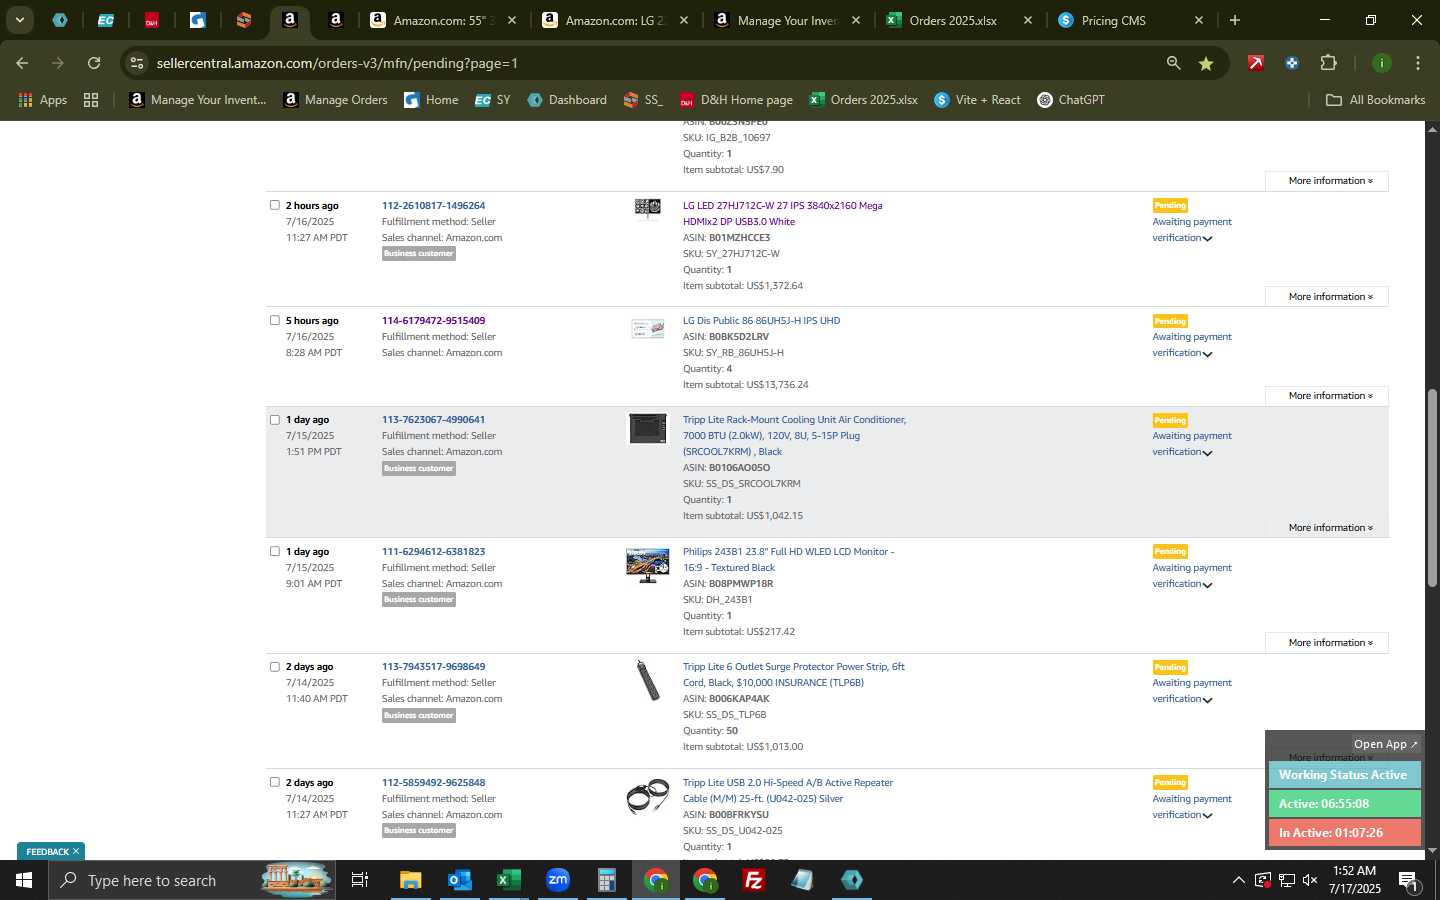This screenshot has width=1440, height=900.
Task: Open Calculator from the taskbar
Action: coord(606,880)
